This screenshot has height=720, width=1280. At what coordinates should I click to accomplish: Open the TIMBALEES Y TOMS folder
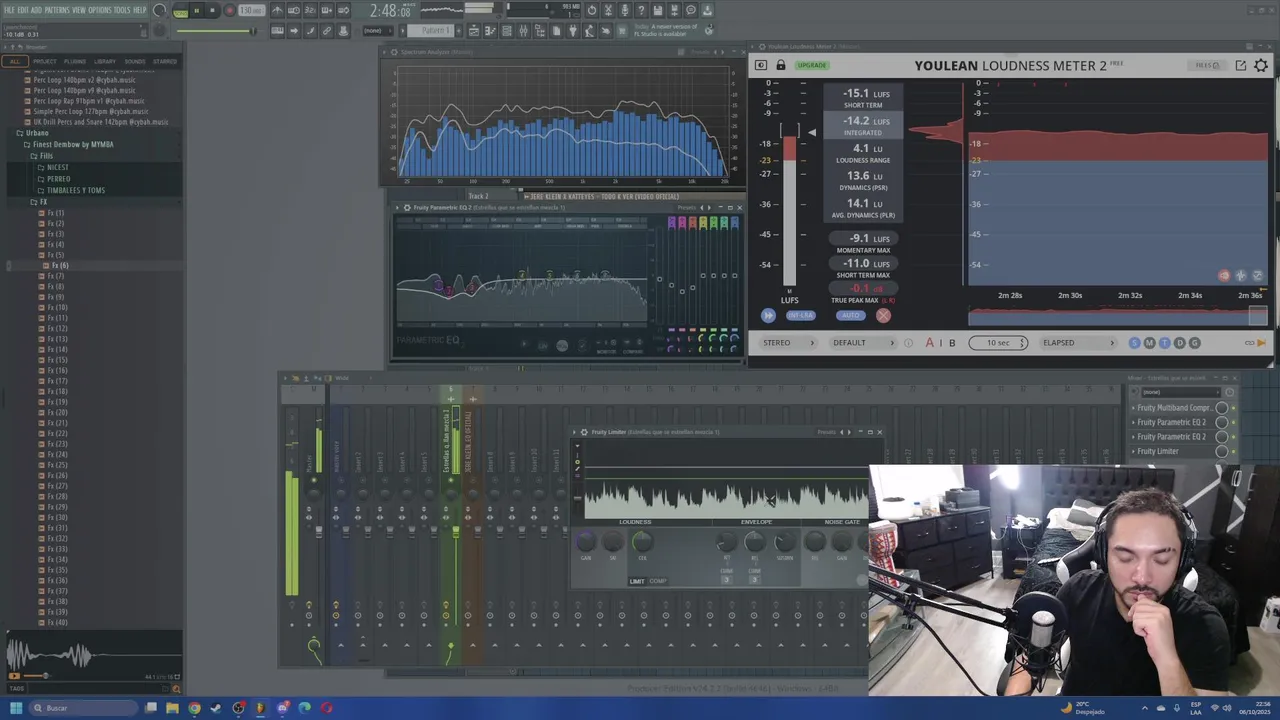[75, 190]
